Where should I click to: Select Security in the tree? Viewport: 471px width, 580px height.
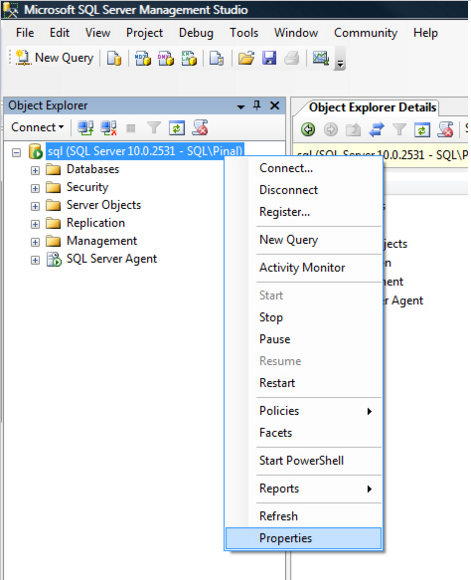pyautogui.click(x=87, y=187)
